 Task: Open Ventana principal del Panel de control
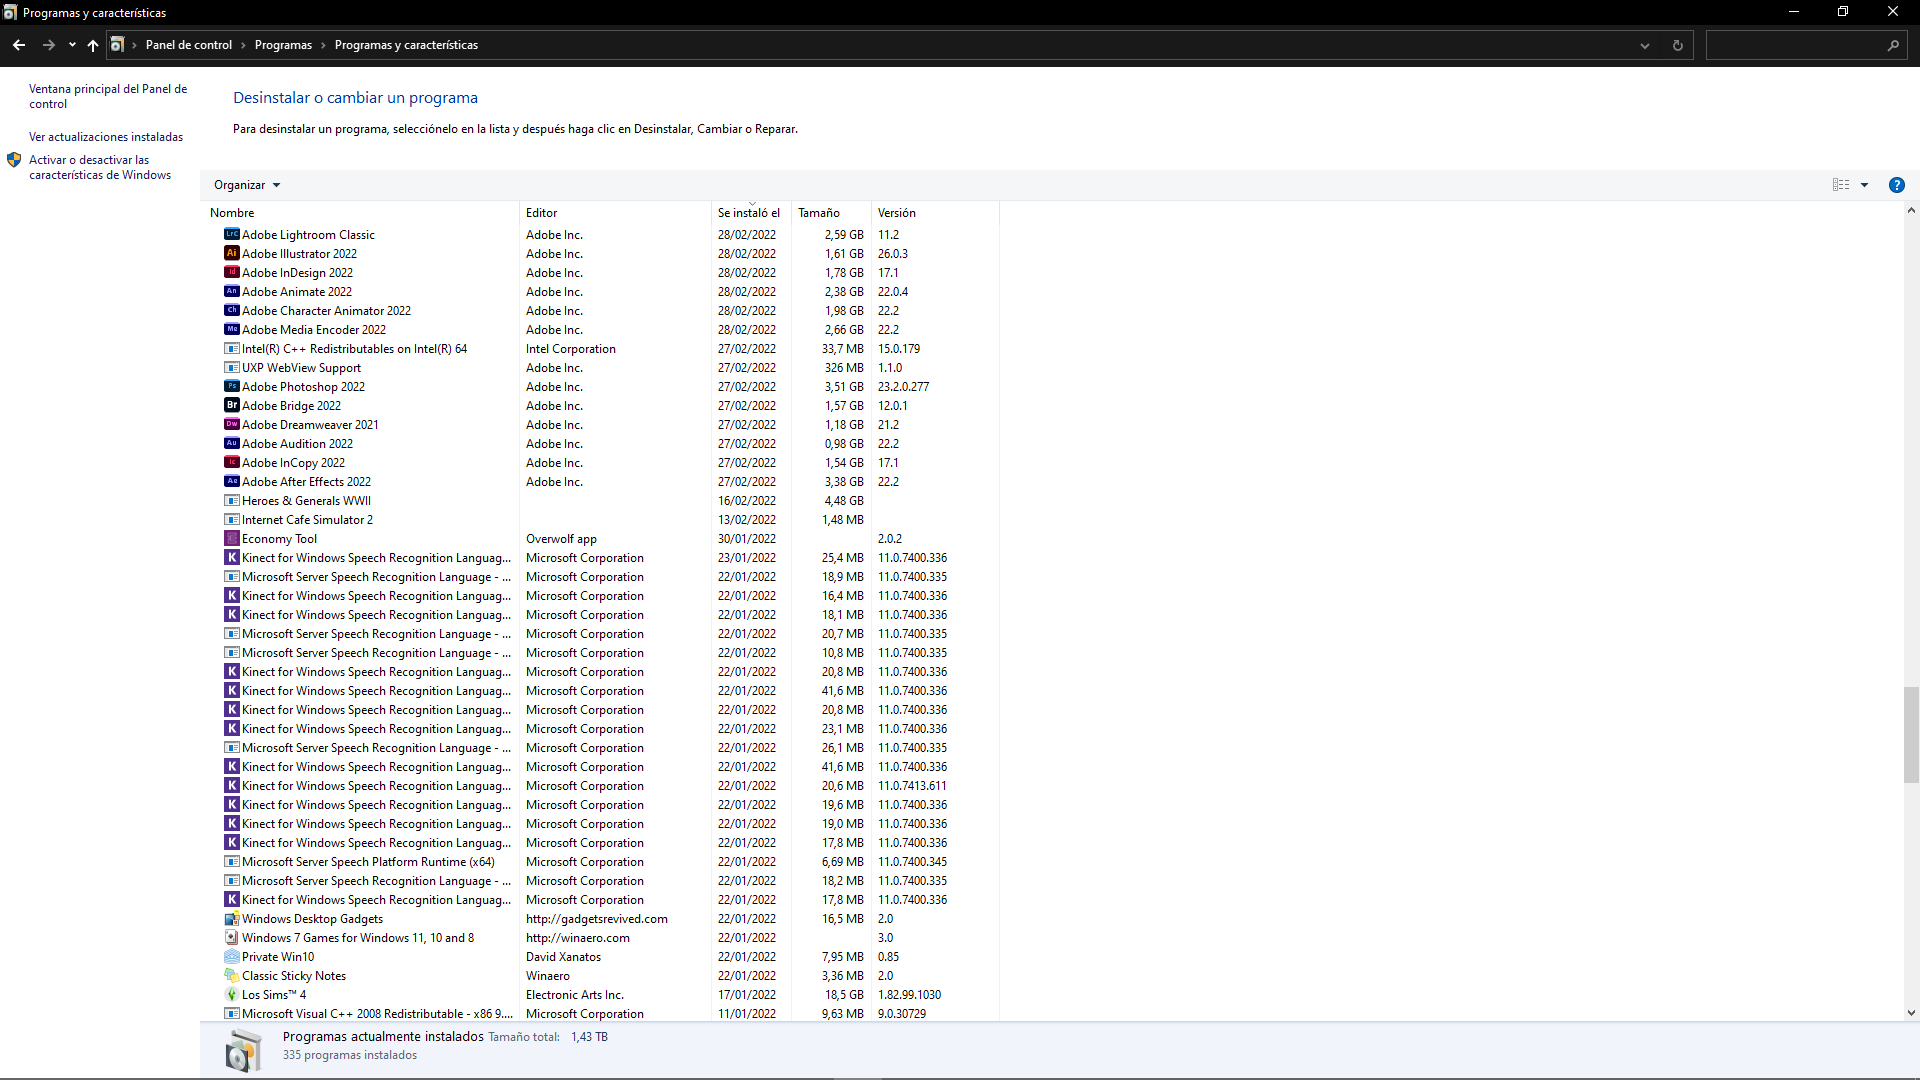click(x=108, y=96)
